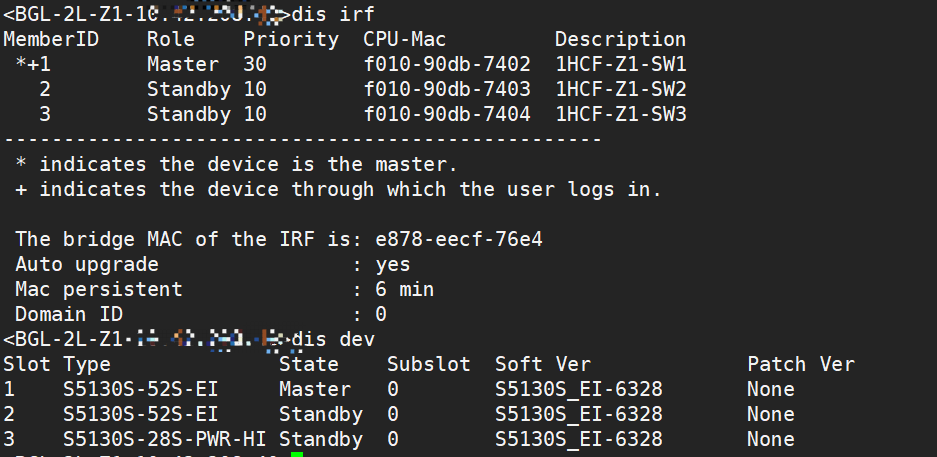Click the 'CPU-Mac' column header
This screenshot has width=937, height=457.
pyautogui.click(x=405, y=39)
